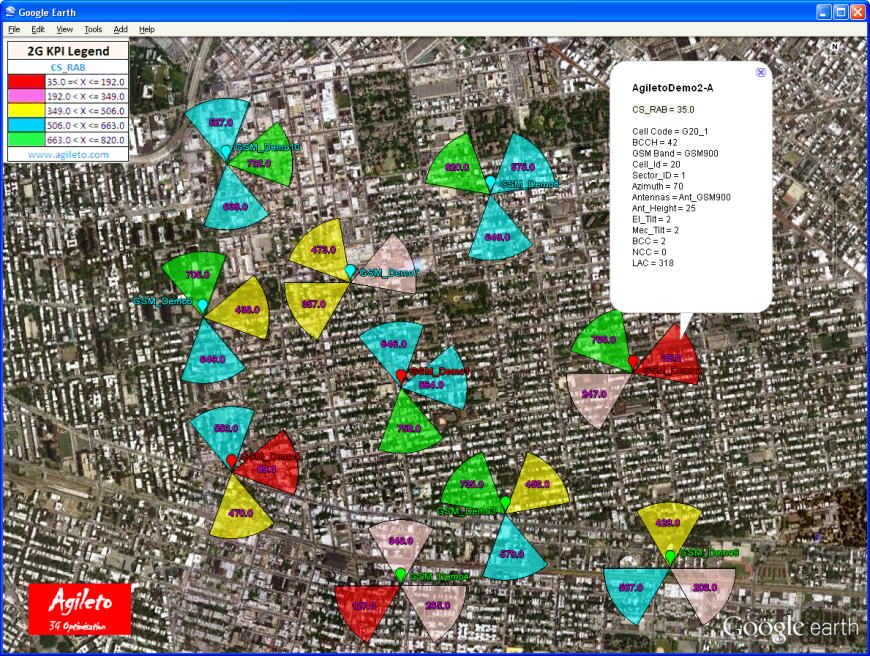This screenshot has width=870, height=656.
Task: Click the Agileto 3G Optimisation logo
Action: pyautogui.click(x=80, y=609)
